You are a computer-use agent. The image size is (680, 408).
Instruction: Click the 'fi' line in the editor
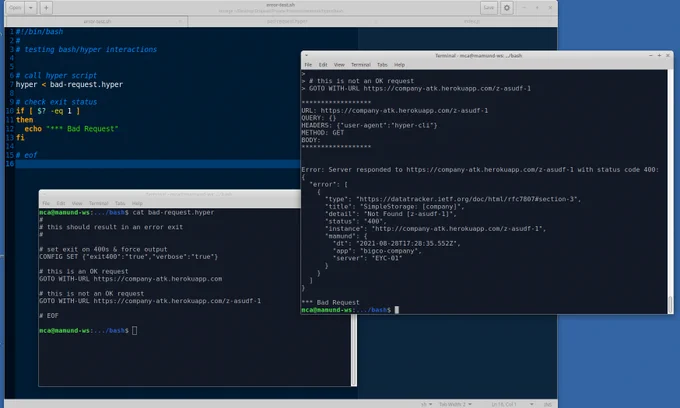(20, 137)
